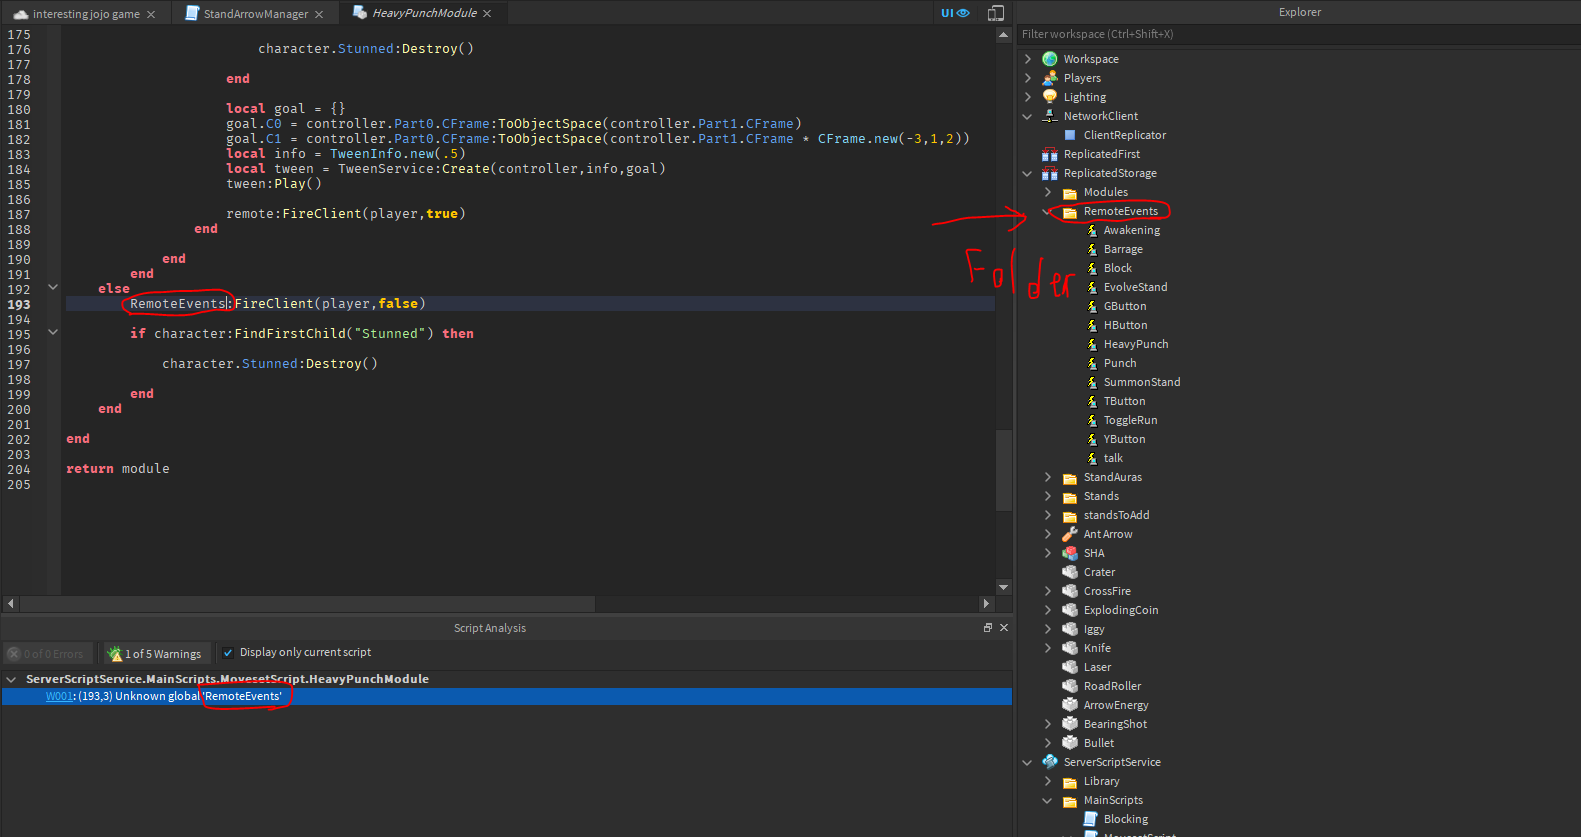
Task: Click the Workspace globe icon
Action: coord(1050,59)
